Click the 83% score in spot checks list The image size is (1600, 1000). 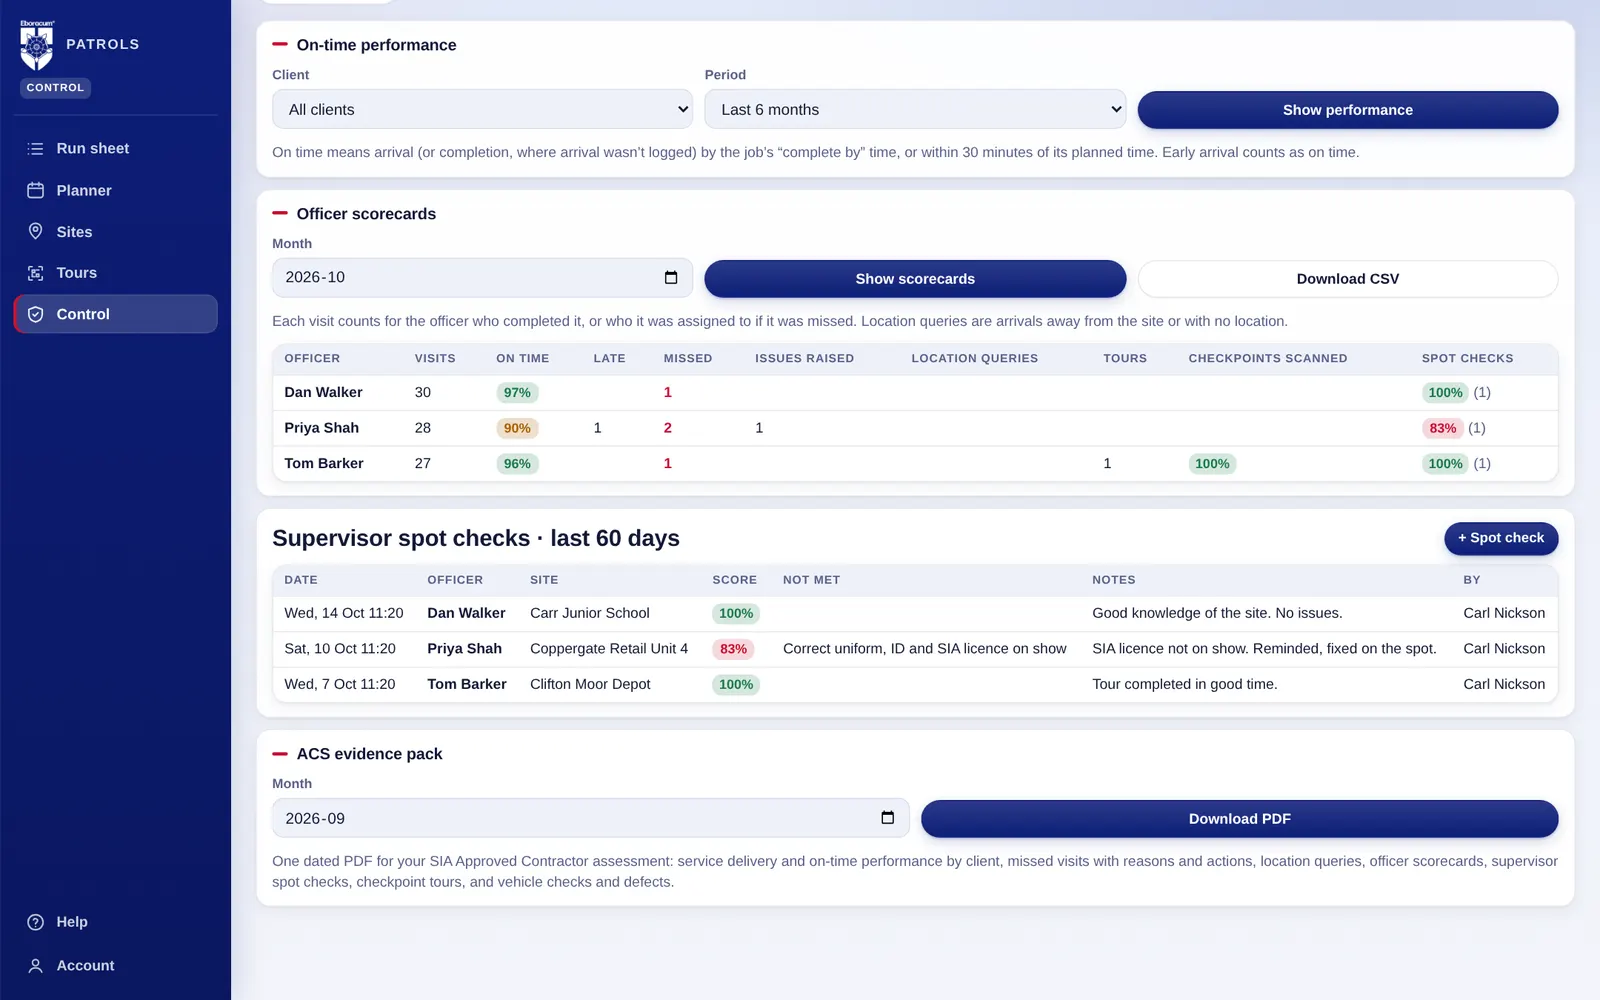(x=733, y=649)
